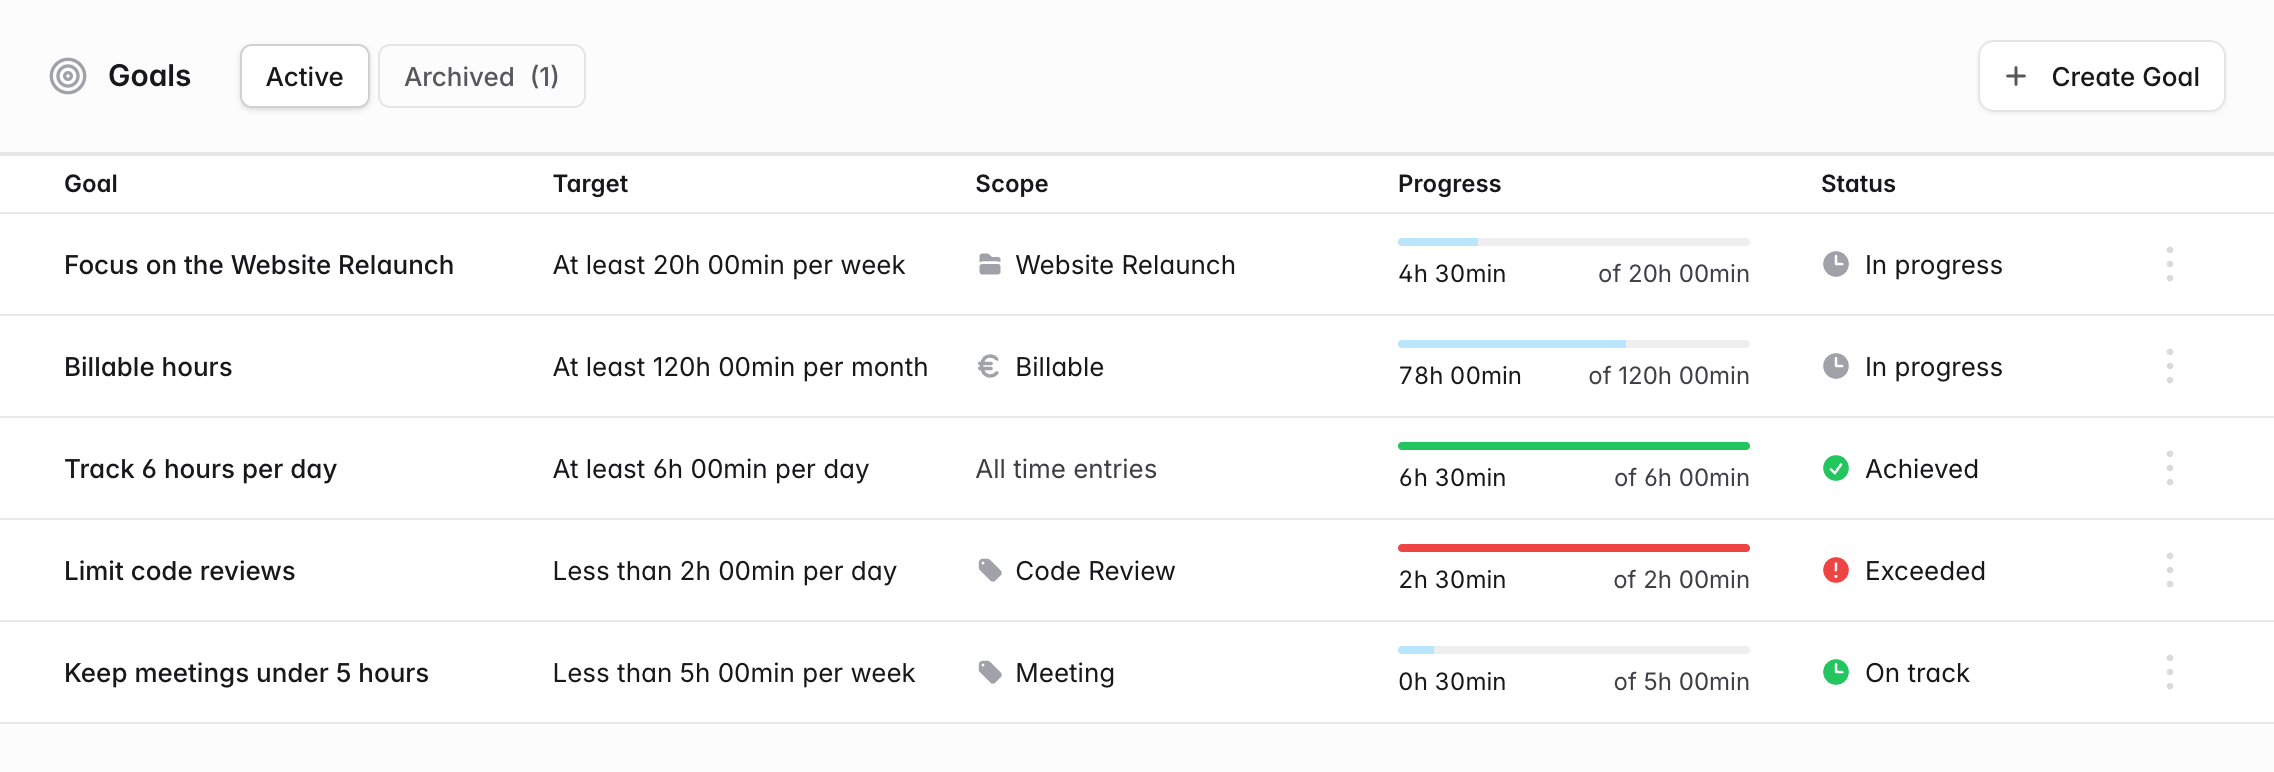Select the 'Focus on the Website Relaunch' goal name
Image resolution: width=2274 pixels, height=772 pixels.
point(259,265)
